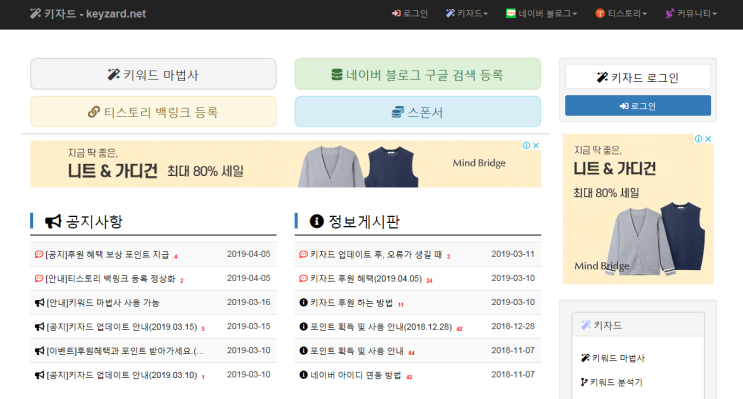The height and width of the screenshot is (399, 743).
Task: Open 키자드 후원 하는 방법 post
Action: point(351,303)
